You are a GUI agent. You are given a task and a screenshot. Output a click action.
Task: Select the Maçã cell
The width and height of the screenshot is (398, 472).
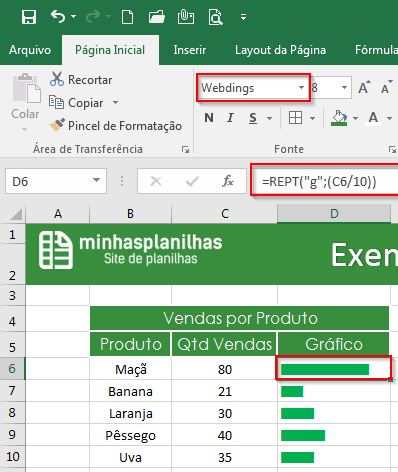point(130,369)
